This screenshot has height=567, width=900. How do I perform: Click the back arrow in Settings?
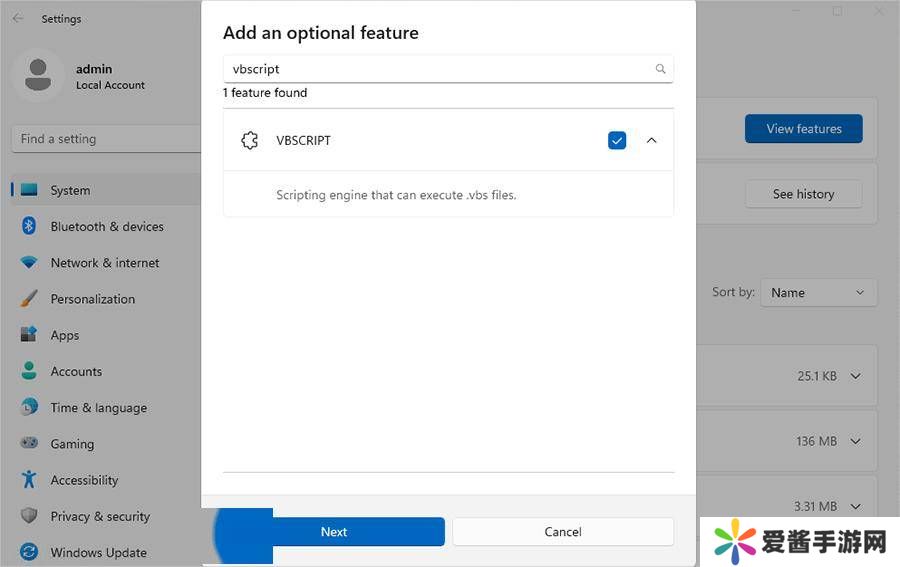click(x=18, y=19)
